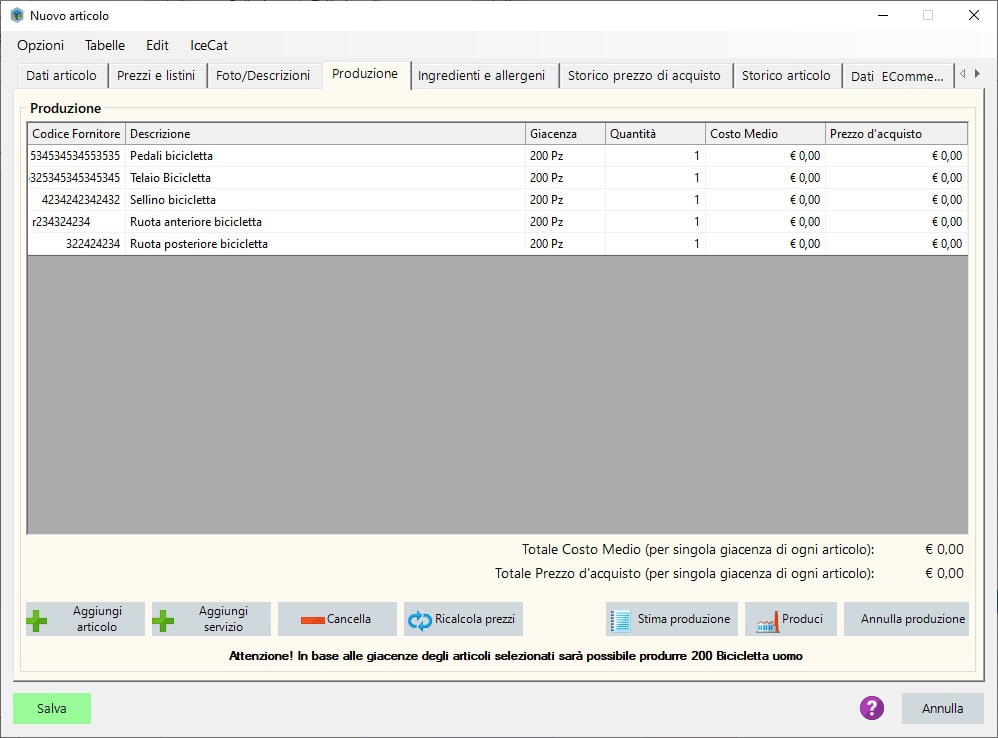The image size is (998, 738).
Task: Select the Pedali bicicletta row
Action: point(497,156)
